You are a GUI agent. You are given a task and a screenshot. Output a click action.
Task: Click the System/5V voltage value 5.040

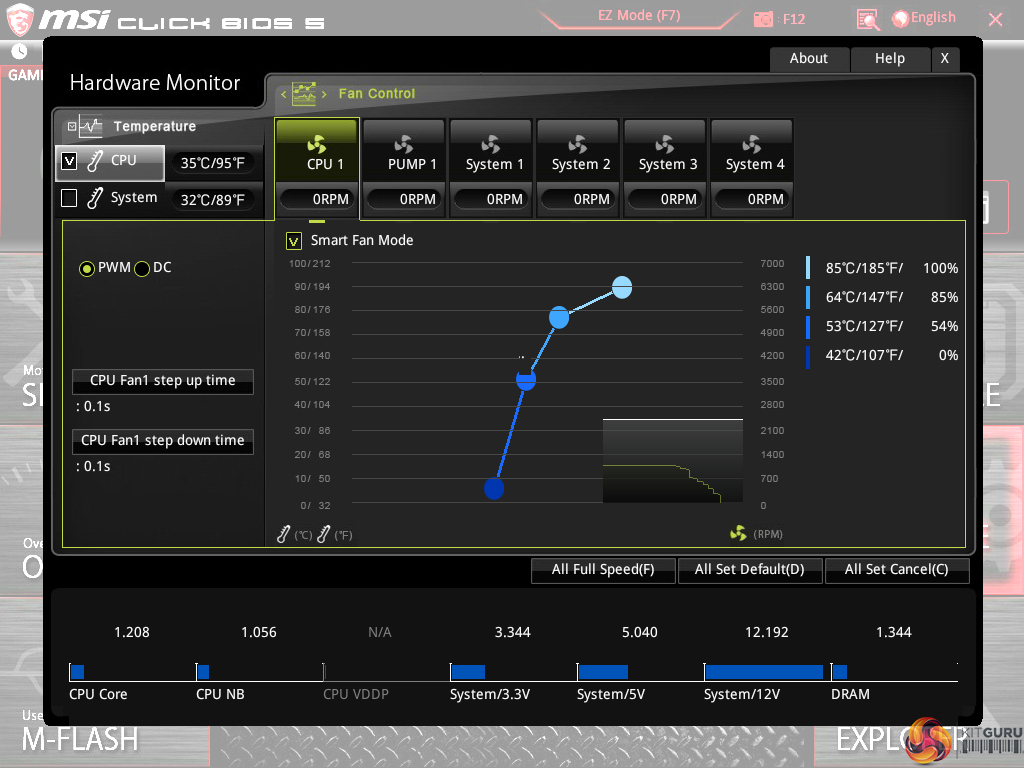pyautogui.click(x=639, y=633)
